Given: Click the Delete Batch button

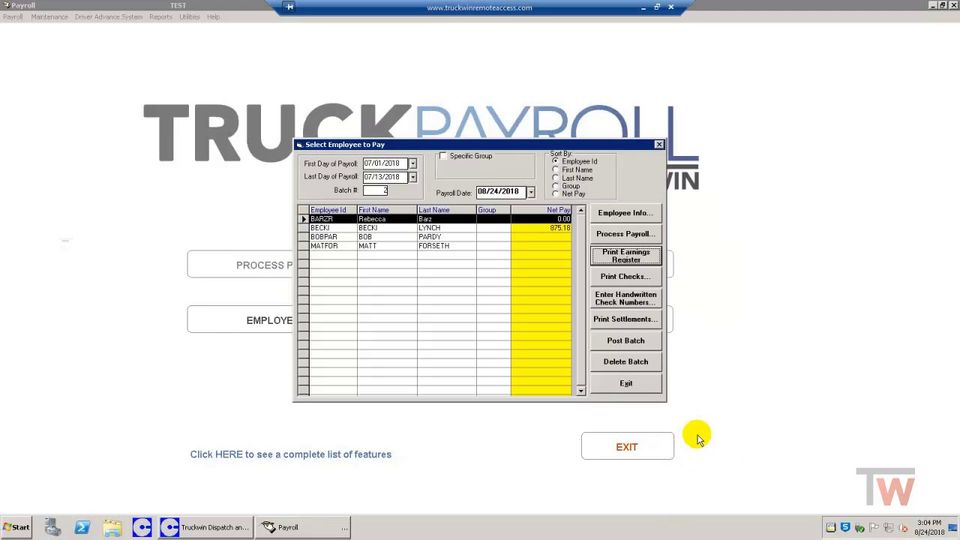Looking at the screenshot, I should 626,362.
